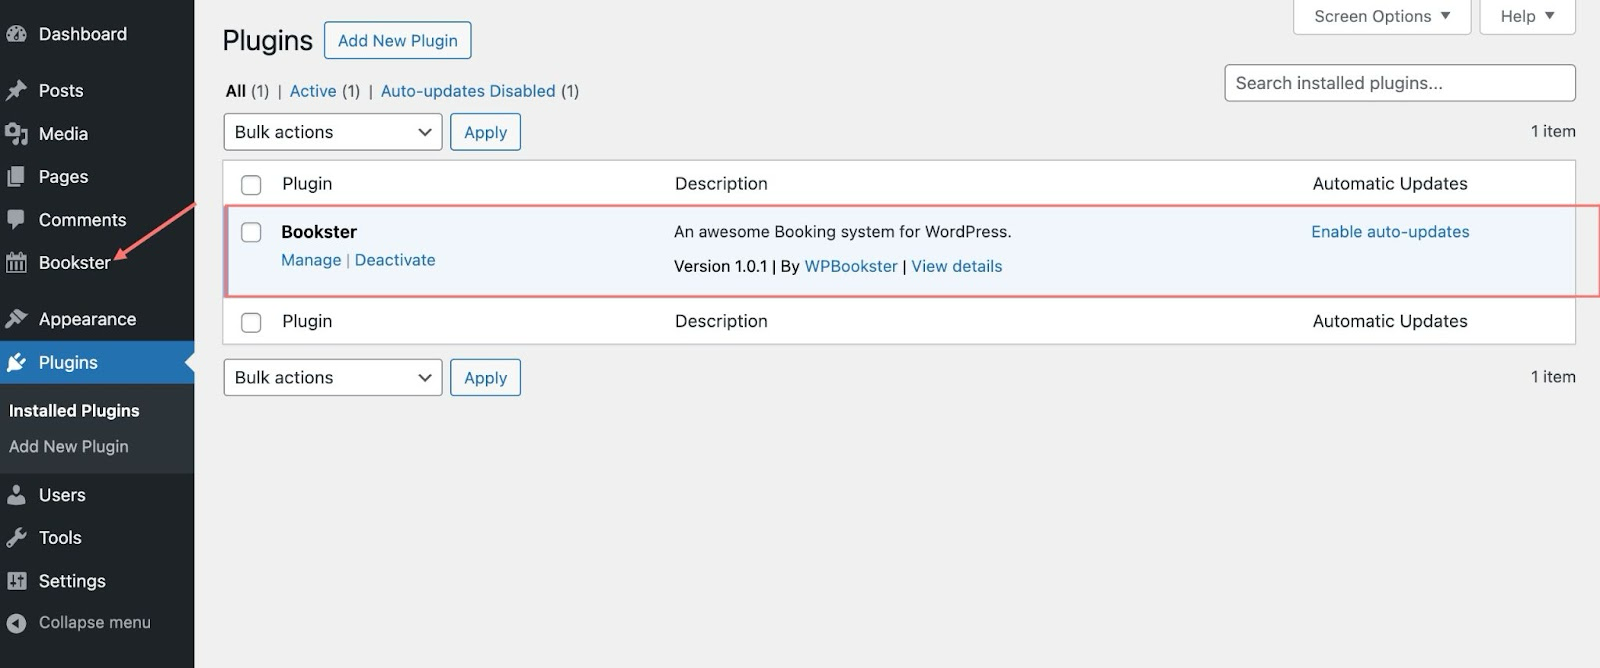The height and width of the screenshot is (668, 1600).
Task: Click the Plugin column header at bottom
Action: click(x=307, y=322)
